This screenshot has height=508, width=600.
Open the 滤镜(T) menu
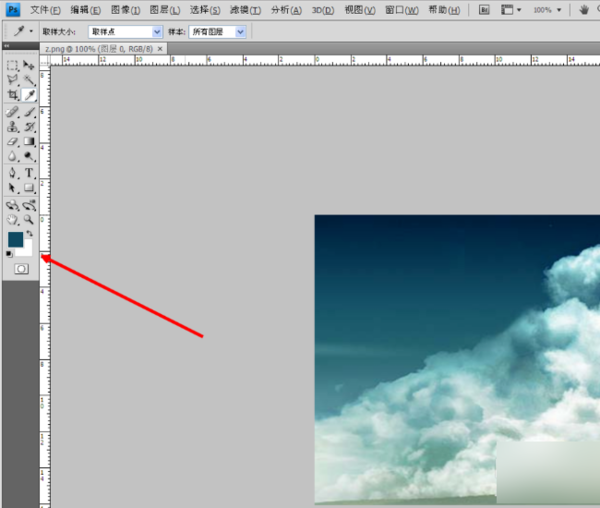point(245,10)
